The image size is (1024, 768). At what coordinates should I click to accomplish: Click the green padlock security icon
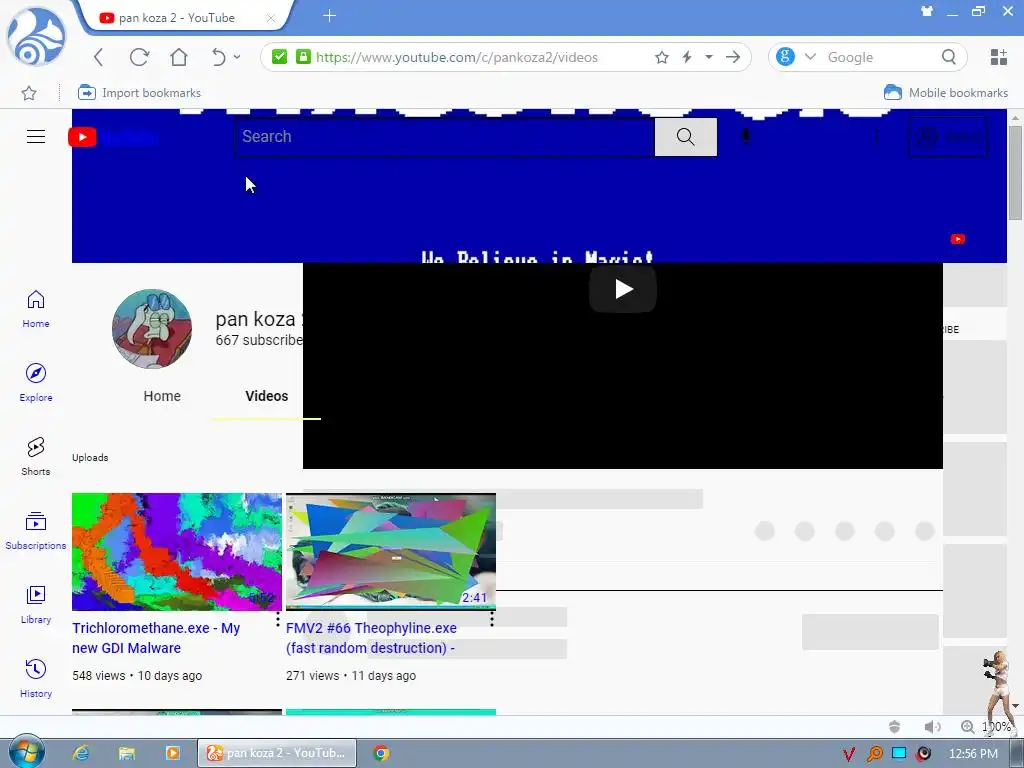tap(302, 57)
